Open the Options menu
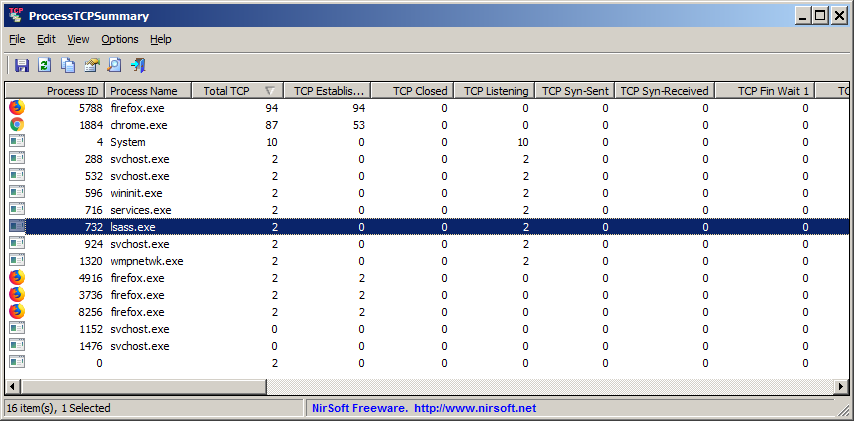Viewport: 854px width, 421px height. (x=120, y=39)
